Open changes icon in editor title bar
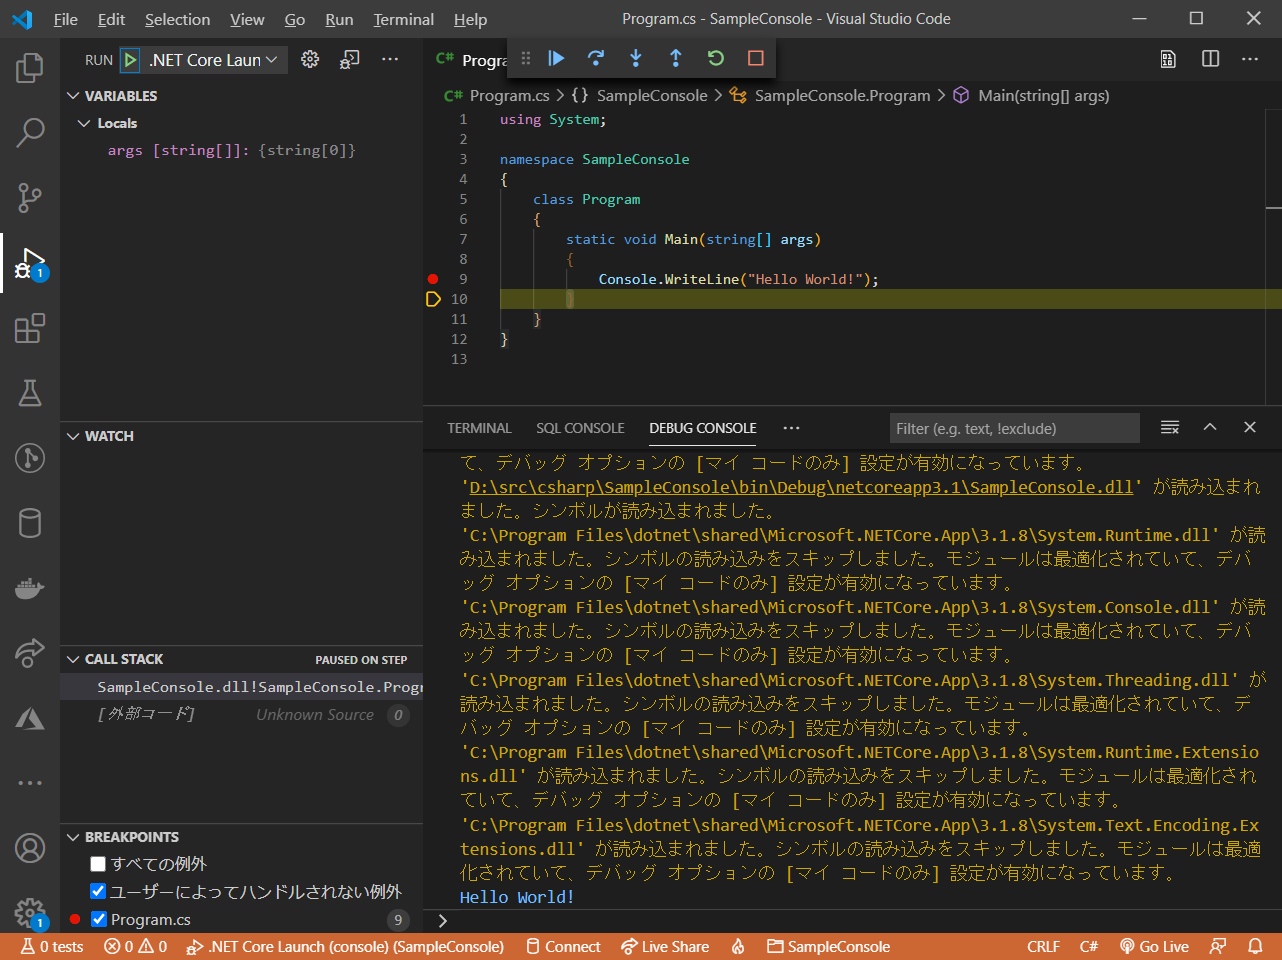1282x960 pixels. tap(1168, 59)
